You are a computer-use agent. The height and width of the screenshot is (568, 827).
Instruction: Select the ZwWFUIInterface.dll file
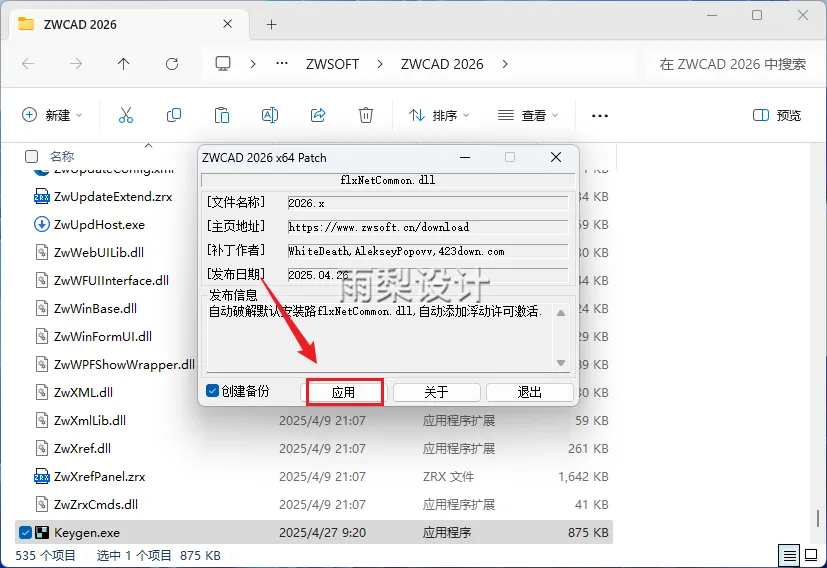(111, 281)
